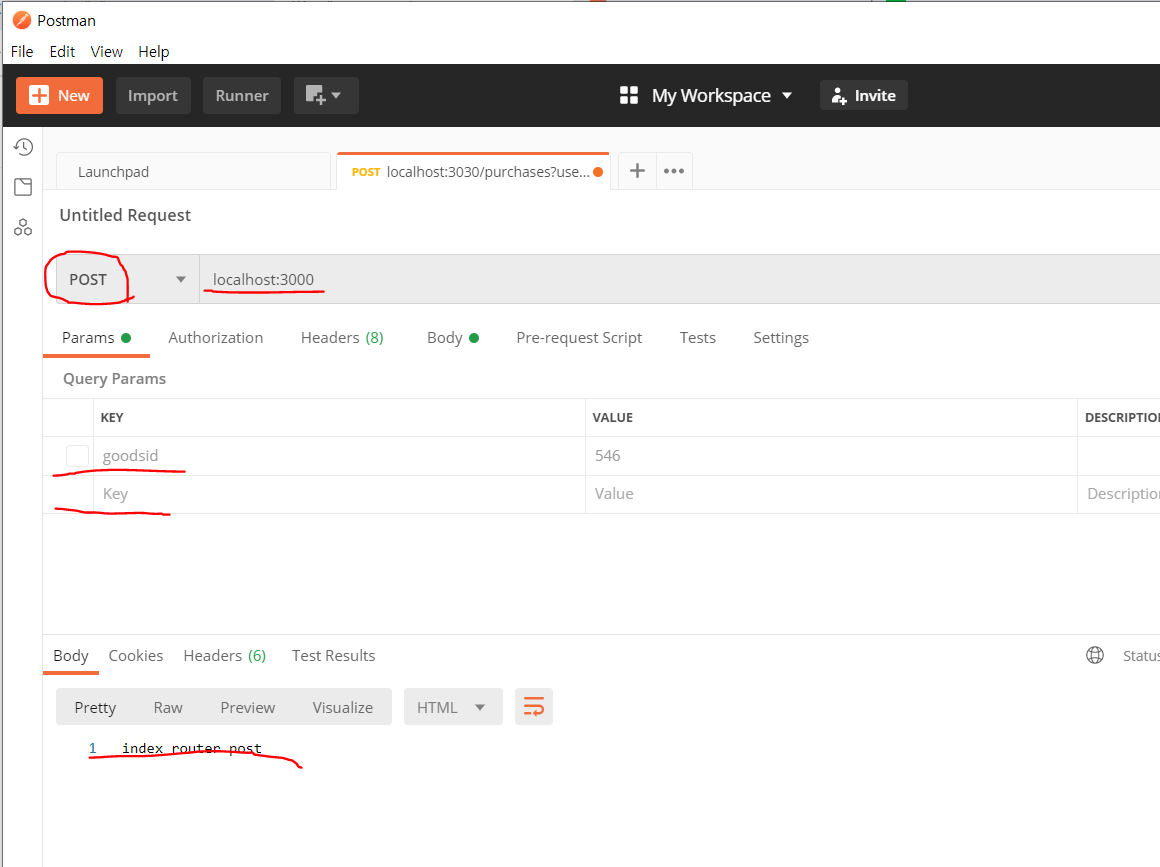
Task: Click the 'index router post' response line
Action: (192, 748)
